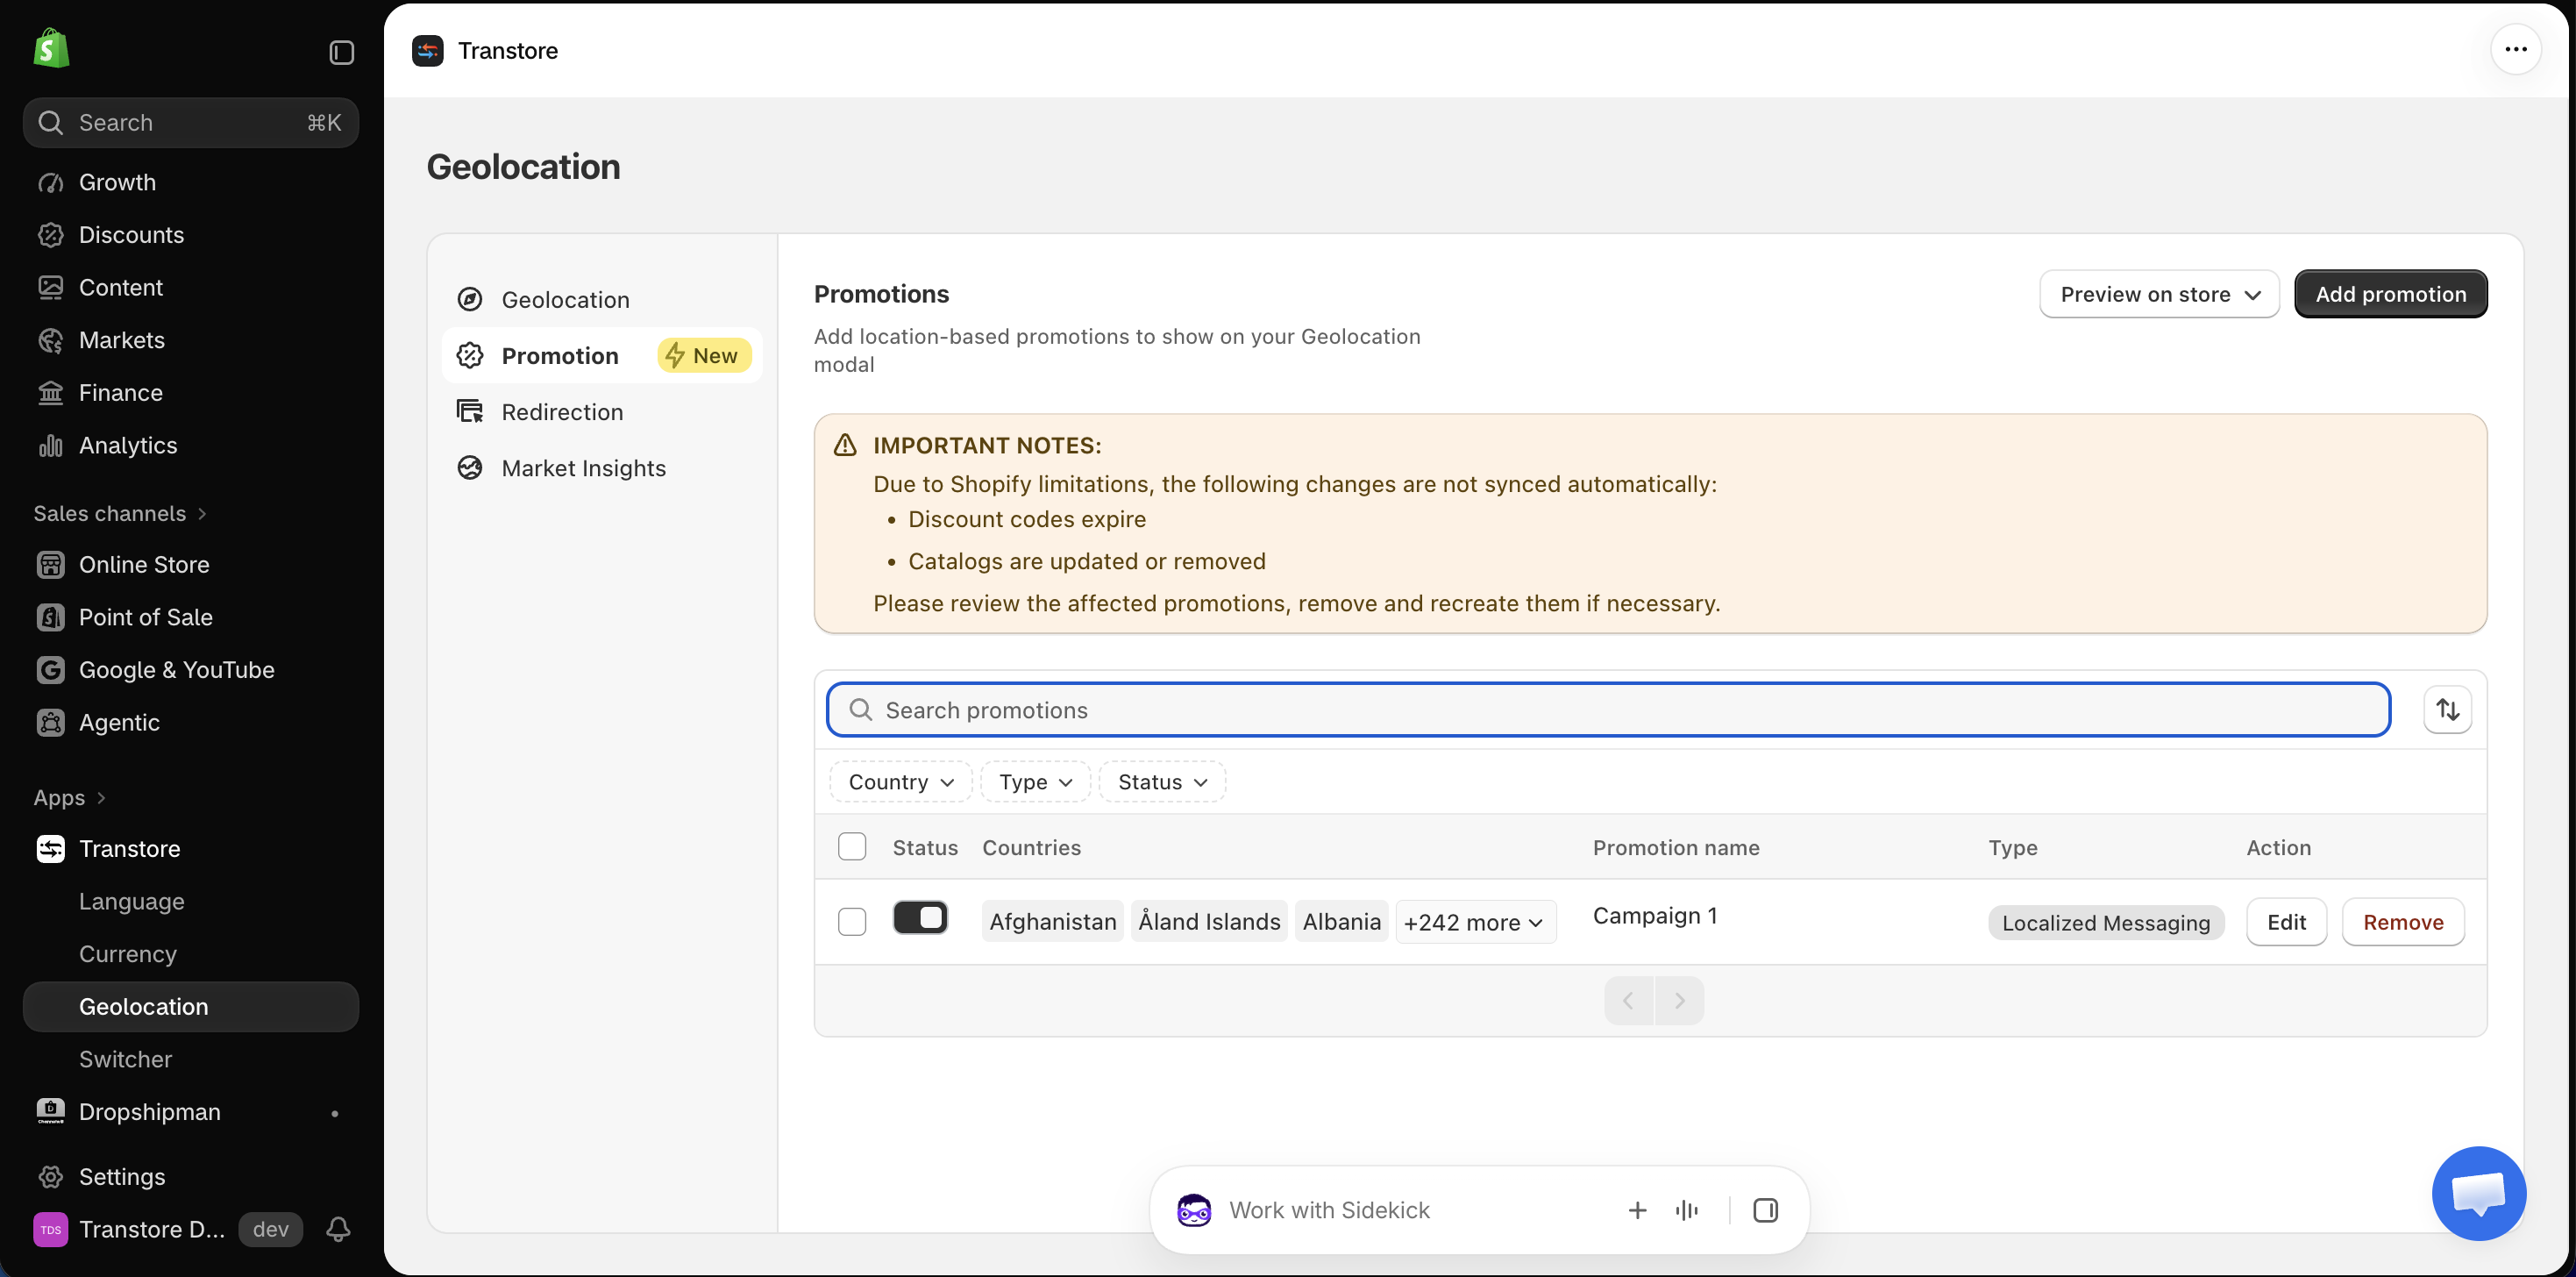Screen dimensions: 2576x1277
Task: Click the sidebar Search box
Action: pyautogui.click(x=191, y=123)
